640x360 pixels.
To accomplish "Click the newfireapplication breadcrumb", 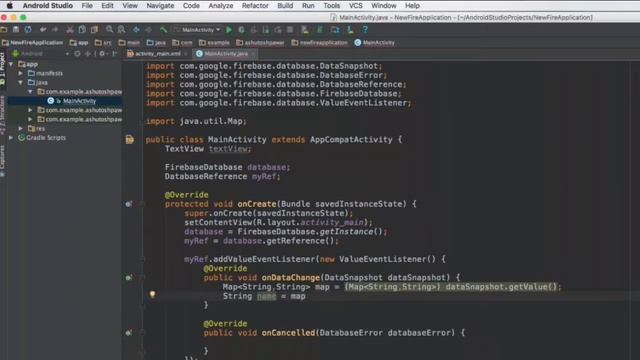I will click(x=319, y=42).
